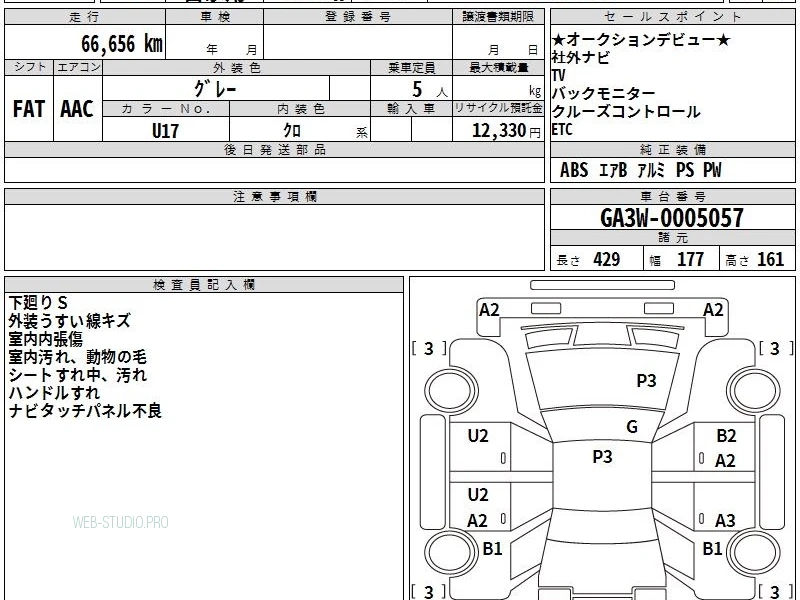Select アルミ in the equipment row
This screenshot has width=800, height=600.
tap(652, 170)
